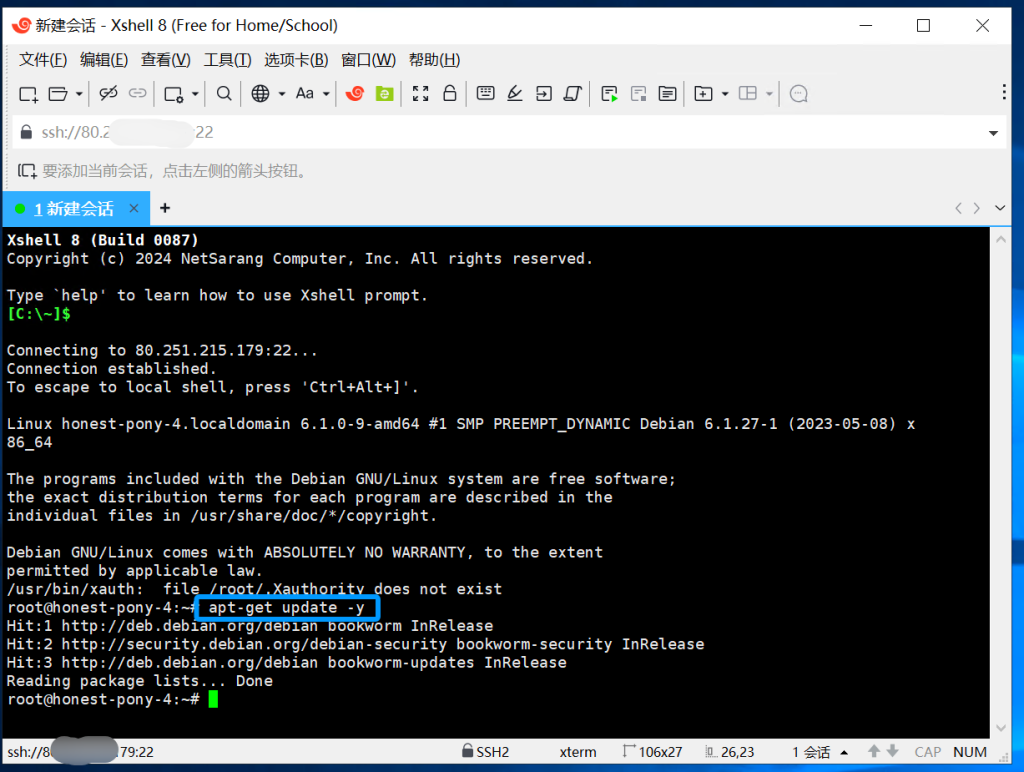Expand the 1 会话 status bar arrow
Image resolution: width=1024 pixels, height=772 pixels.
click(845, 752)
